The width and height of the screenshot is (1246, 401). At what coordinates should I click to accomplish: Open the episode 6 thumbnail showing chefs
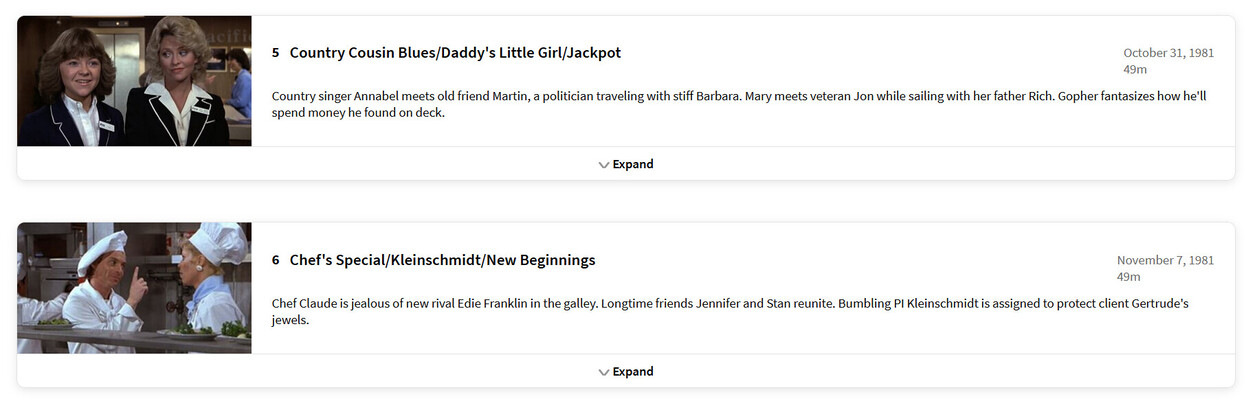[134, 288]
